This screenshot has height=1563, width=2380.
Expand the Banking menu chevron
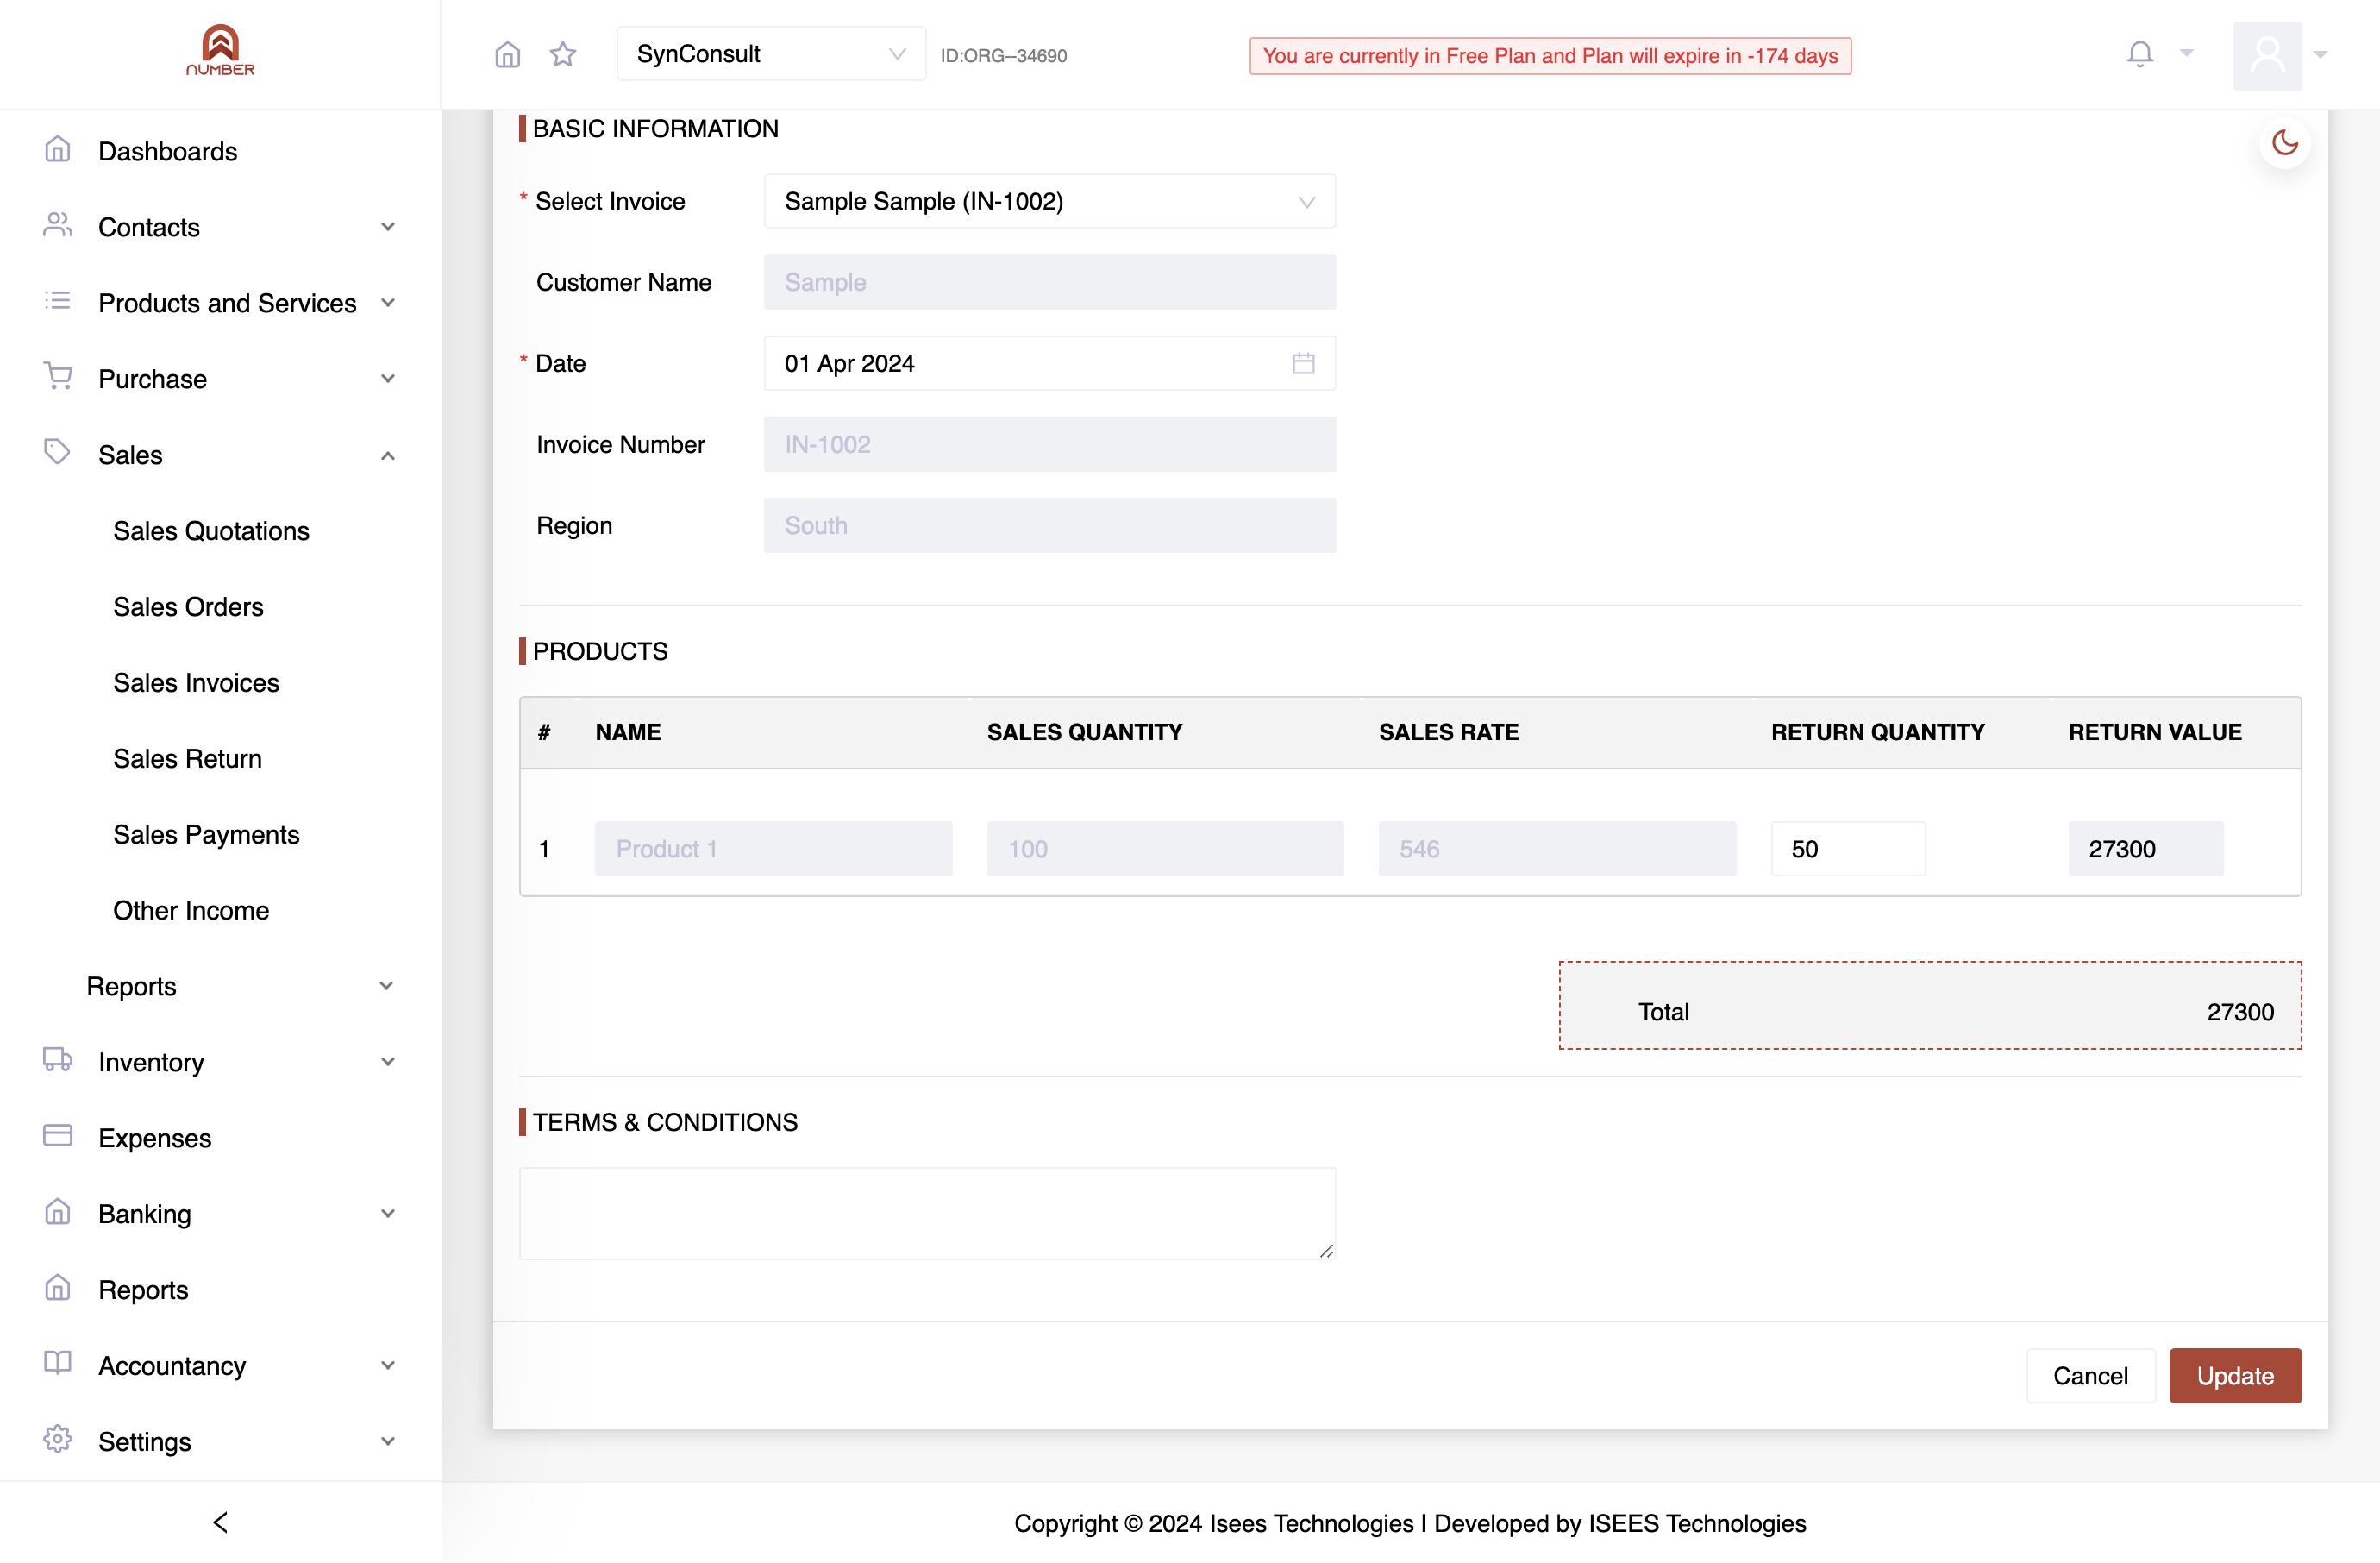(388, 1214)
